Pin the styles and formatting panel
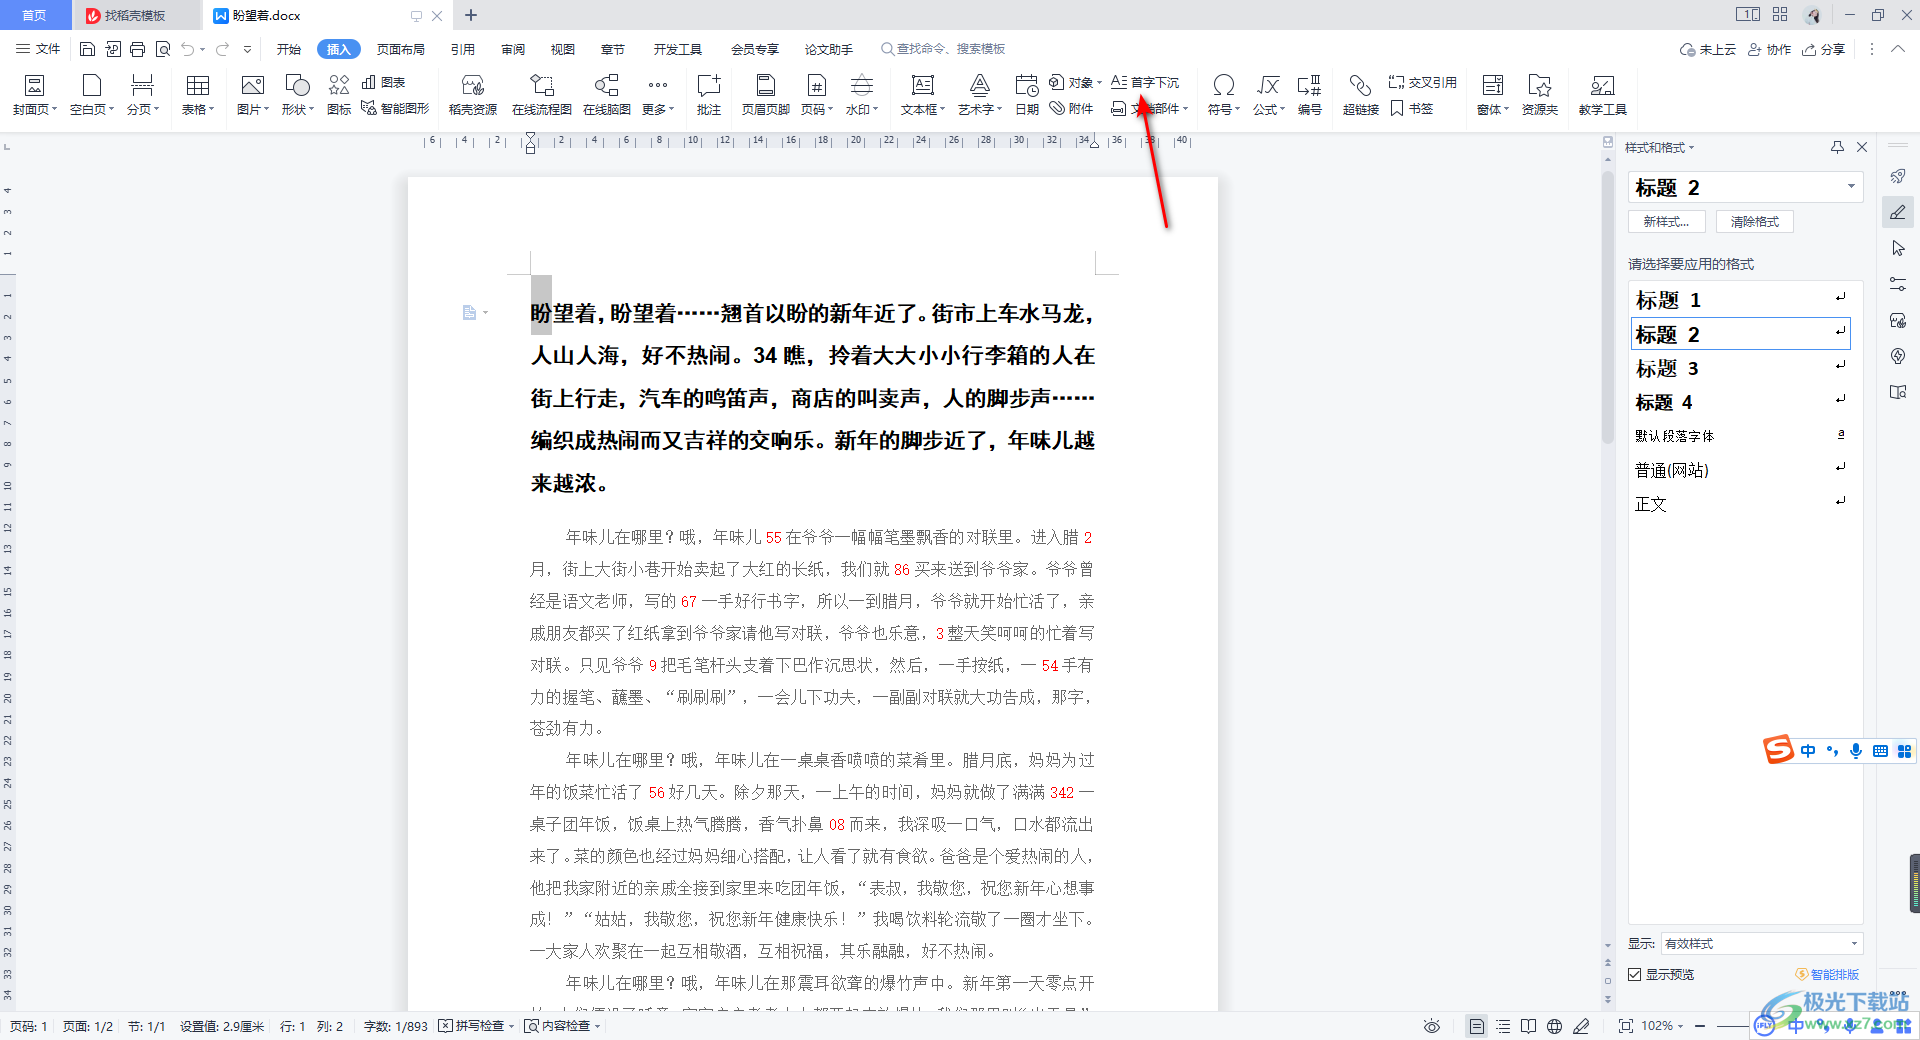 pyautogui.click(x=1837, y=147)
